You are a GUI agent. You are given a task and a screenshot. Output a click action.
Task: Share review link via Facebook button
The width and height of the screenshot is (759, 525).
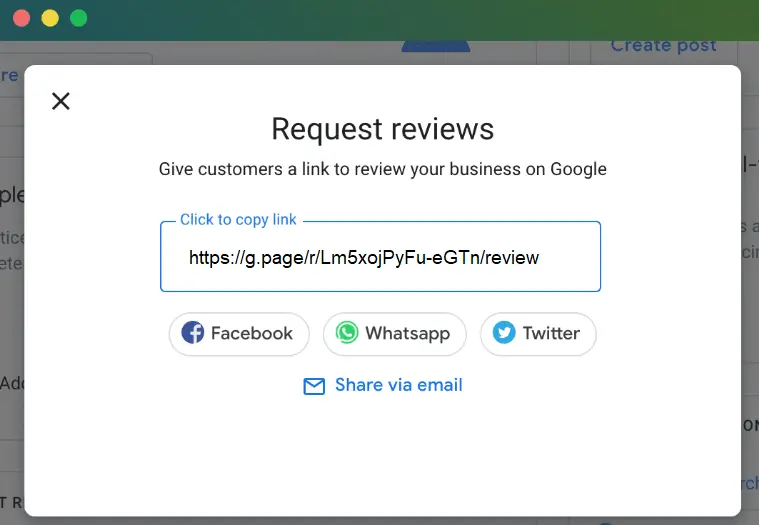pyautogui.click(x=239, y=334)
